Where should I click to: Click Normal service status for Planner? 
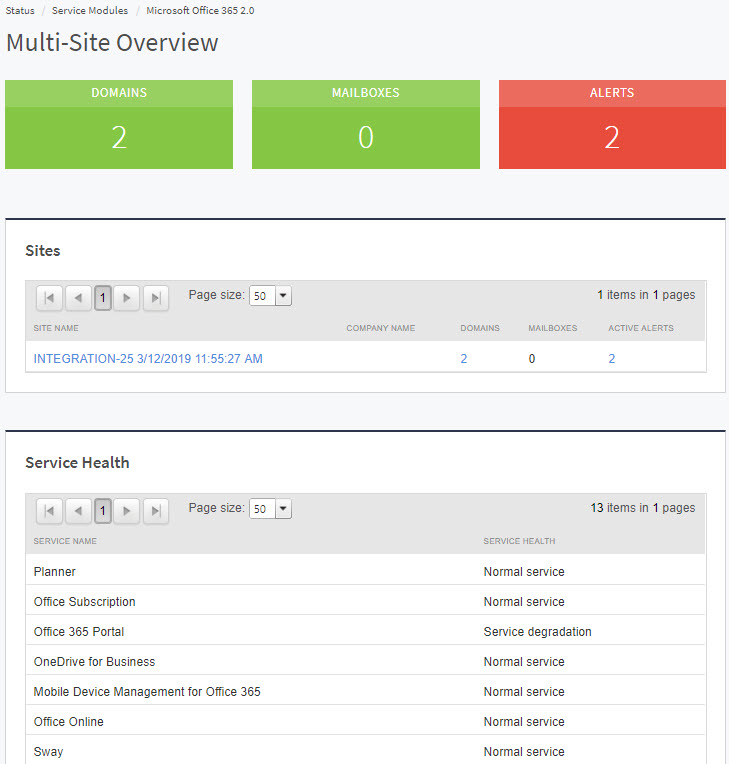[524, 572]
